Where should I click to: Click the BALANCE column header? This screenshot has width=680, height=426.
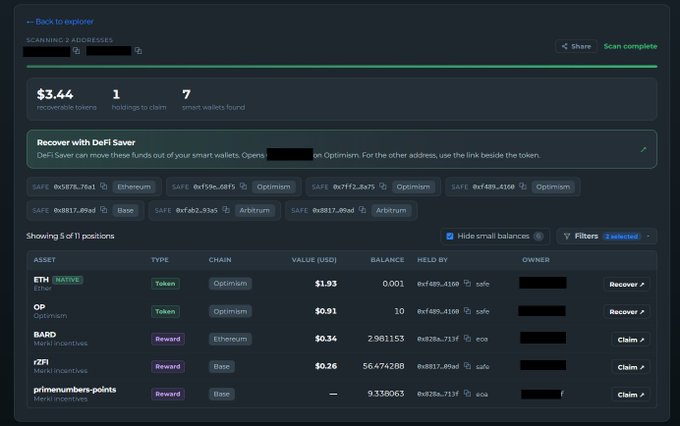(x=387, y=259)
